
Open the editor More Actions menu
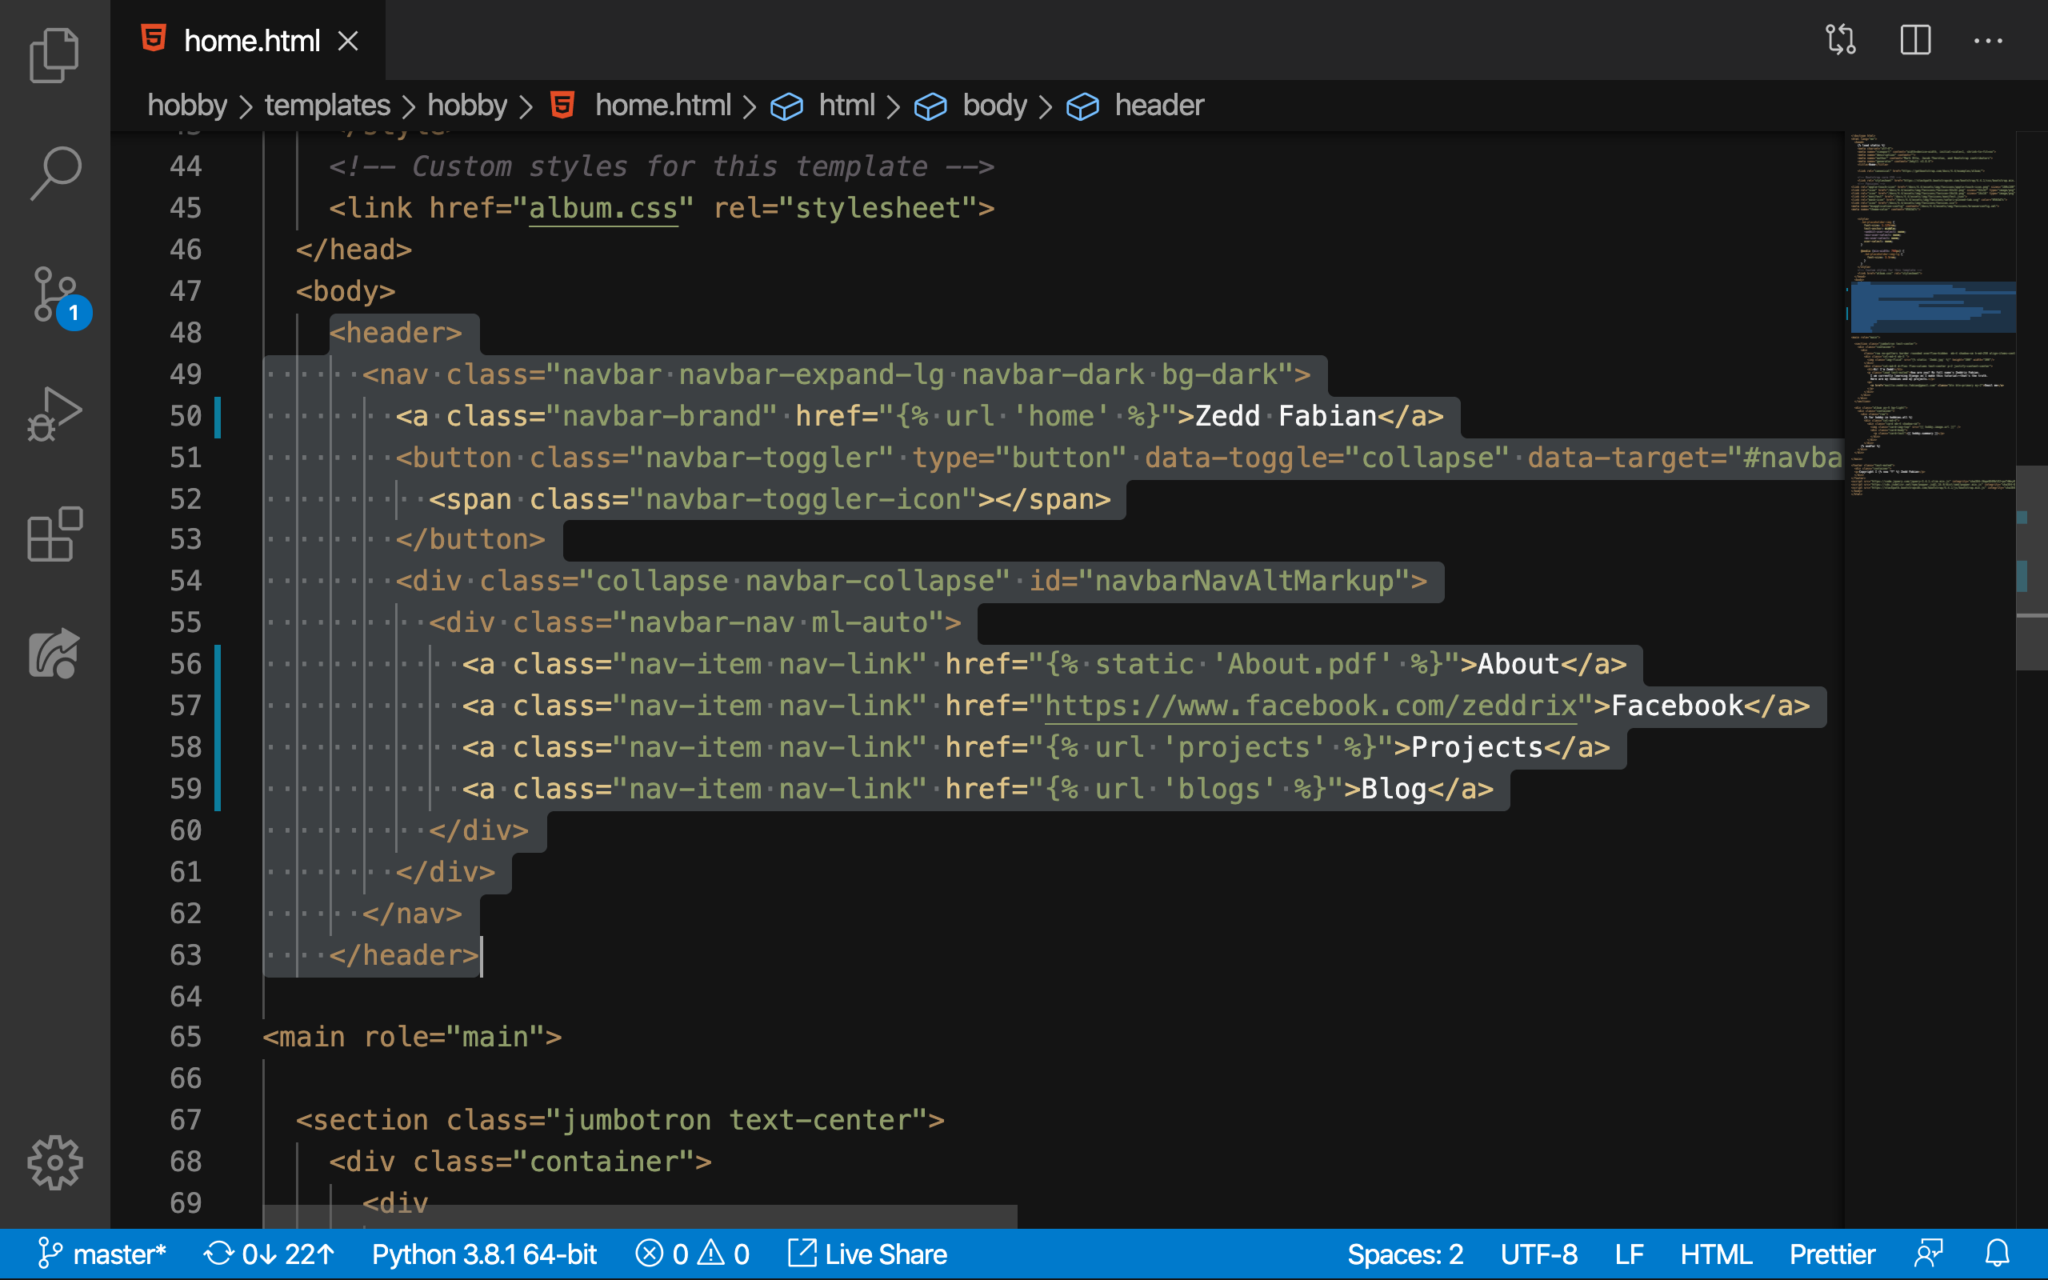tap(1988, 40)
